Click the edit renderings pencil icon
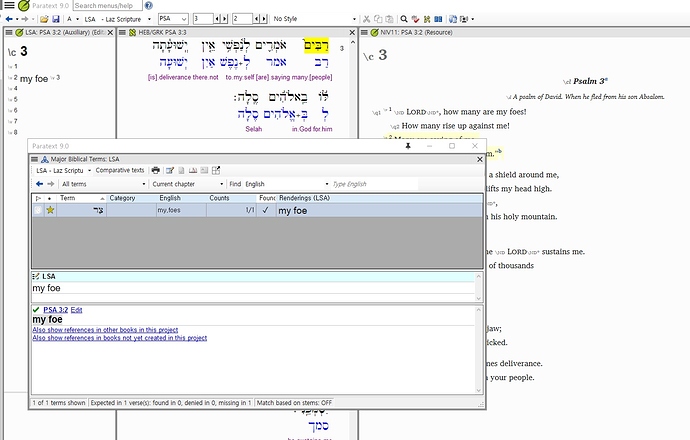 (x=170, y=170)
